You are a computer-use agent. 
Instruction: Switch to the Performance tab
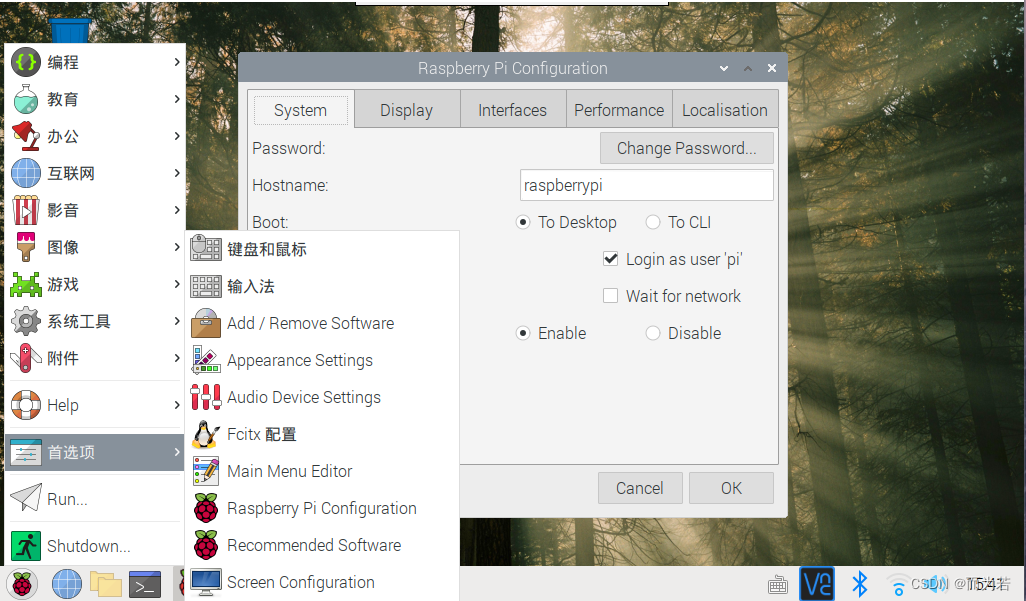tap(619, 110)
